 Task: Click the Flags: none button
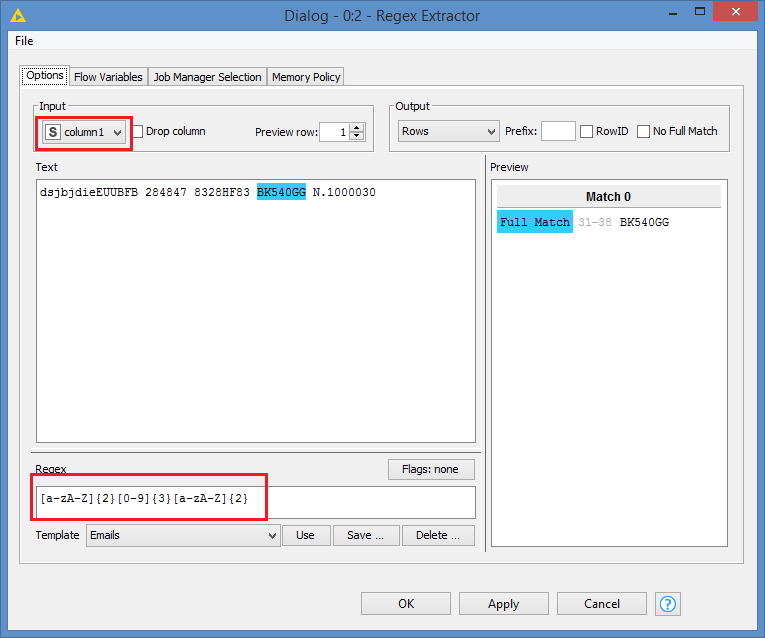(431, 469)
